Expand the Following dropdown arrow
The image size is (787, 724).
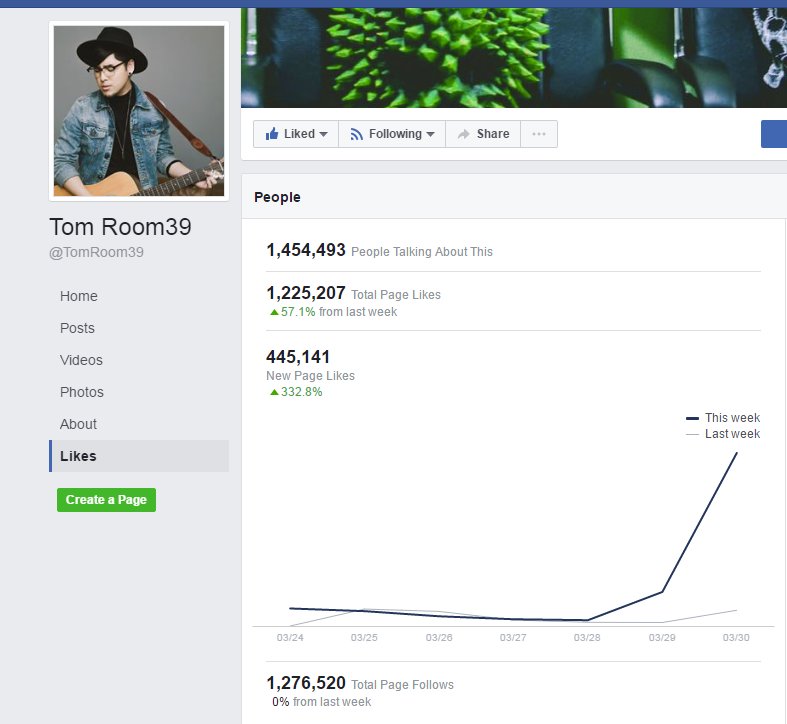click(x=430, y=134)
